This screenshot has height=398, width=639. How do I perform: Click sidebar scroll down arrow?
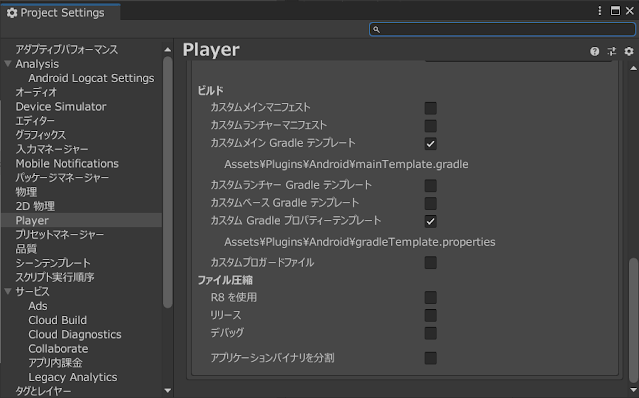[167, 390]
